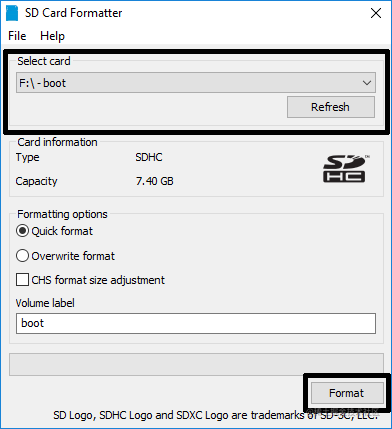Click the SD Card Formatter title bar icon
The height and width of the screenshot is (429, 392).
pyautogui.click(x=12, y=13)
